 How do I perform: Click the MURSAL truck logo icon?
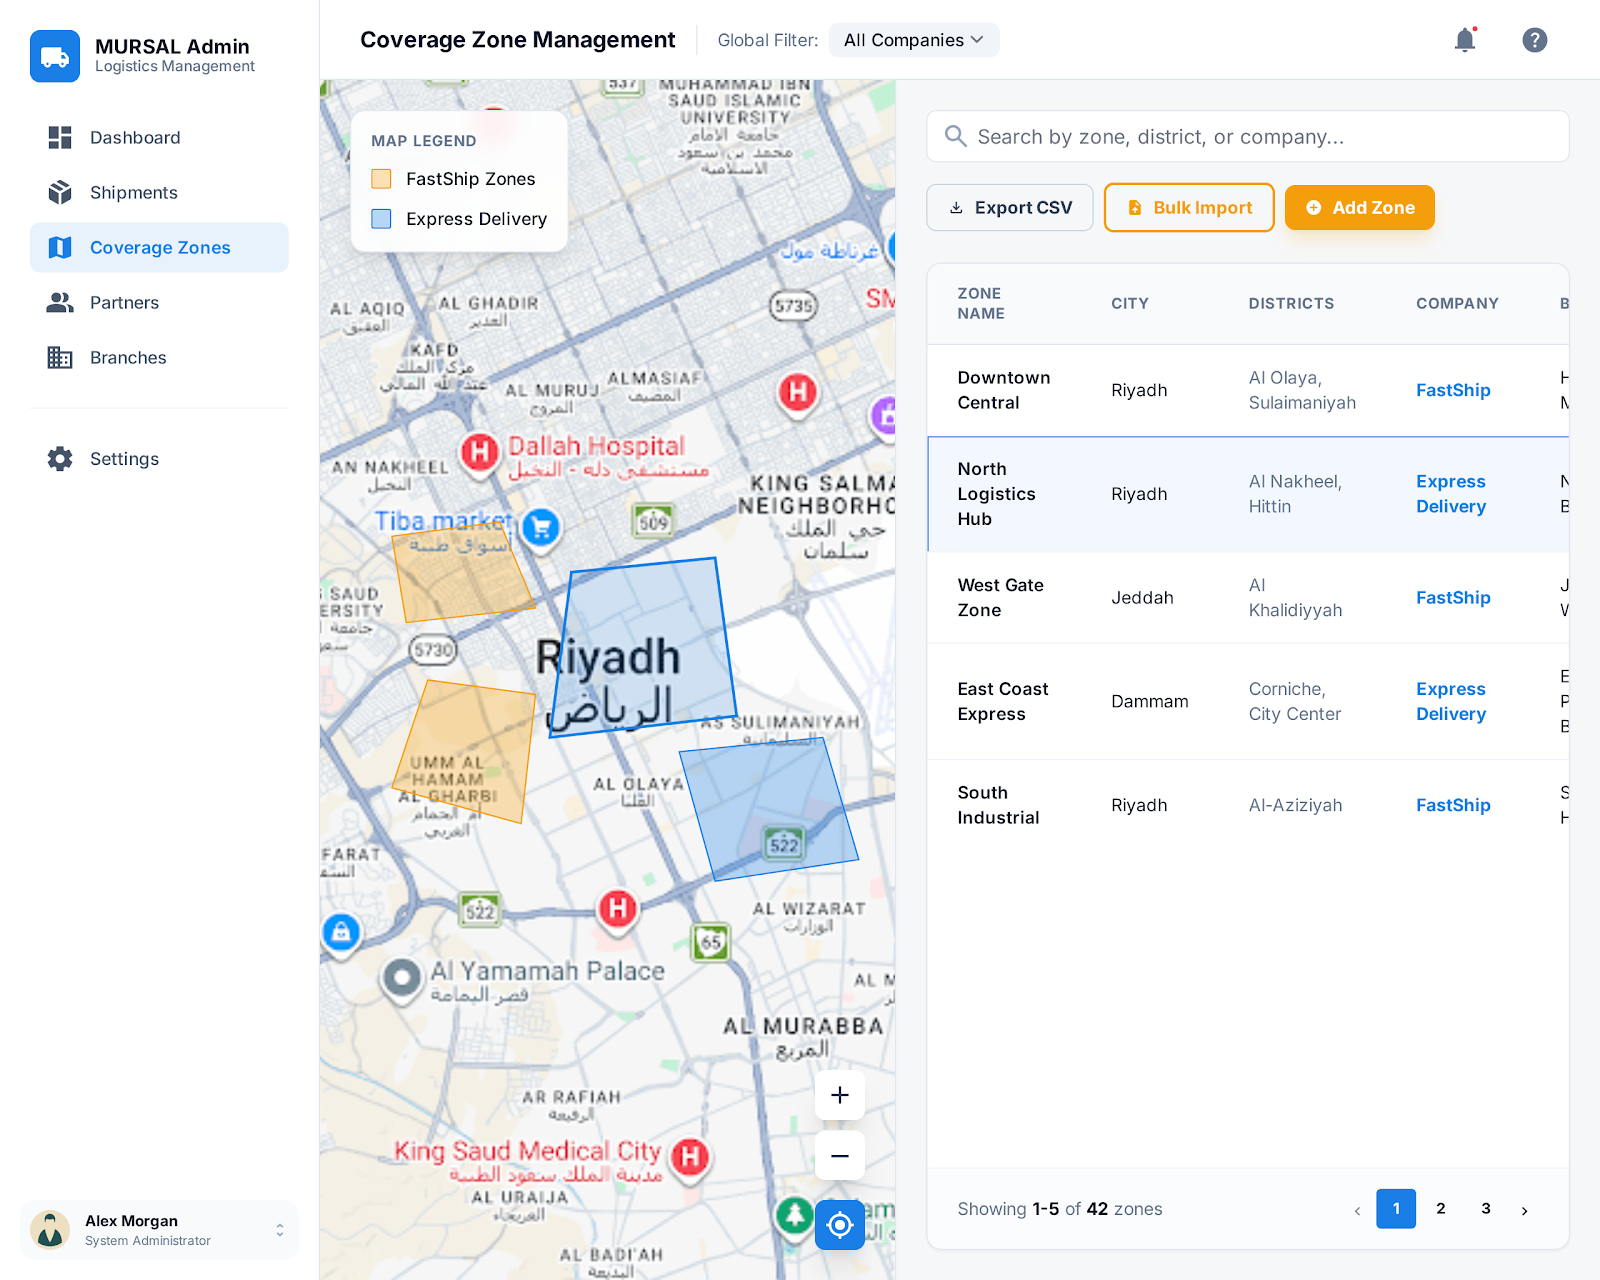pos(55,56)
